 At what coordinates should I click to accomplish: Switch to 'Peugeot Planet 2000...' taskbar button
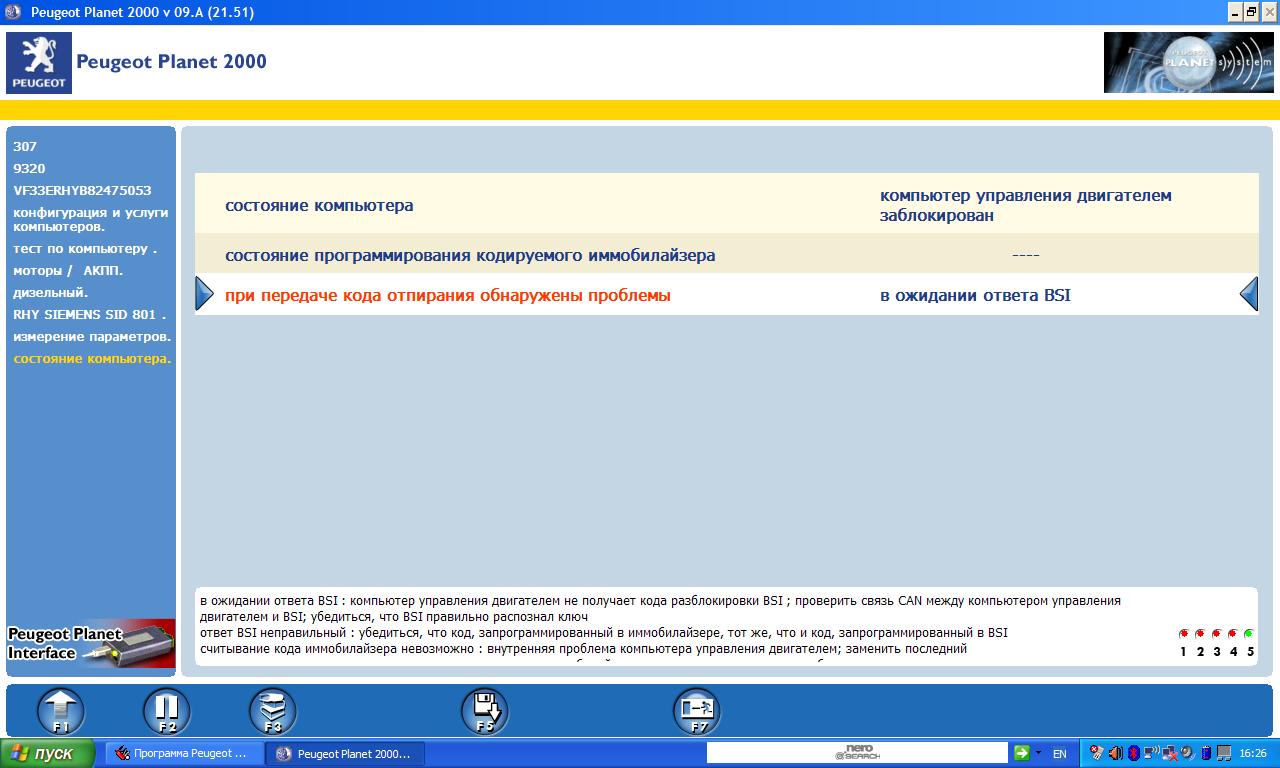point(346,753)
